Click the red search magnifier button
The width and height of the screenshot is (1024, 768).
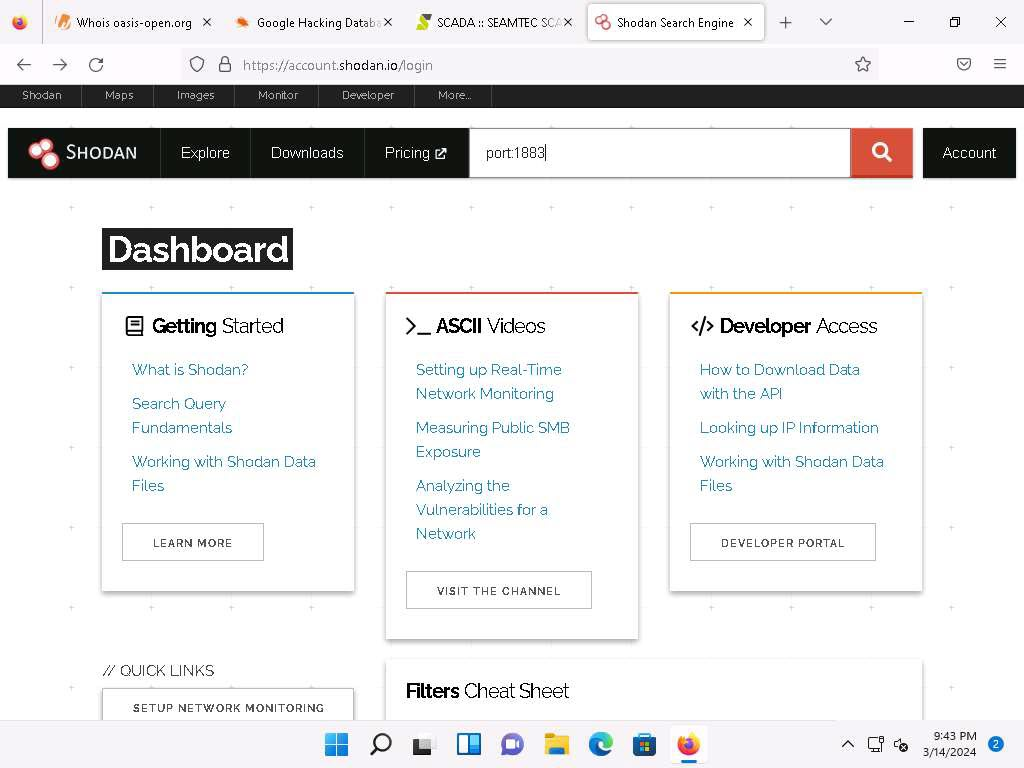(x=881, y=153)
